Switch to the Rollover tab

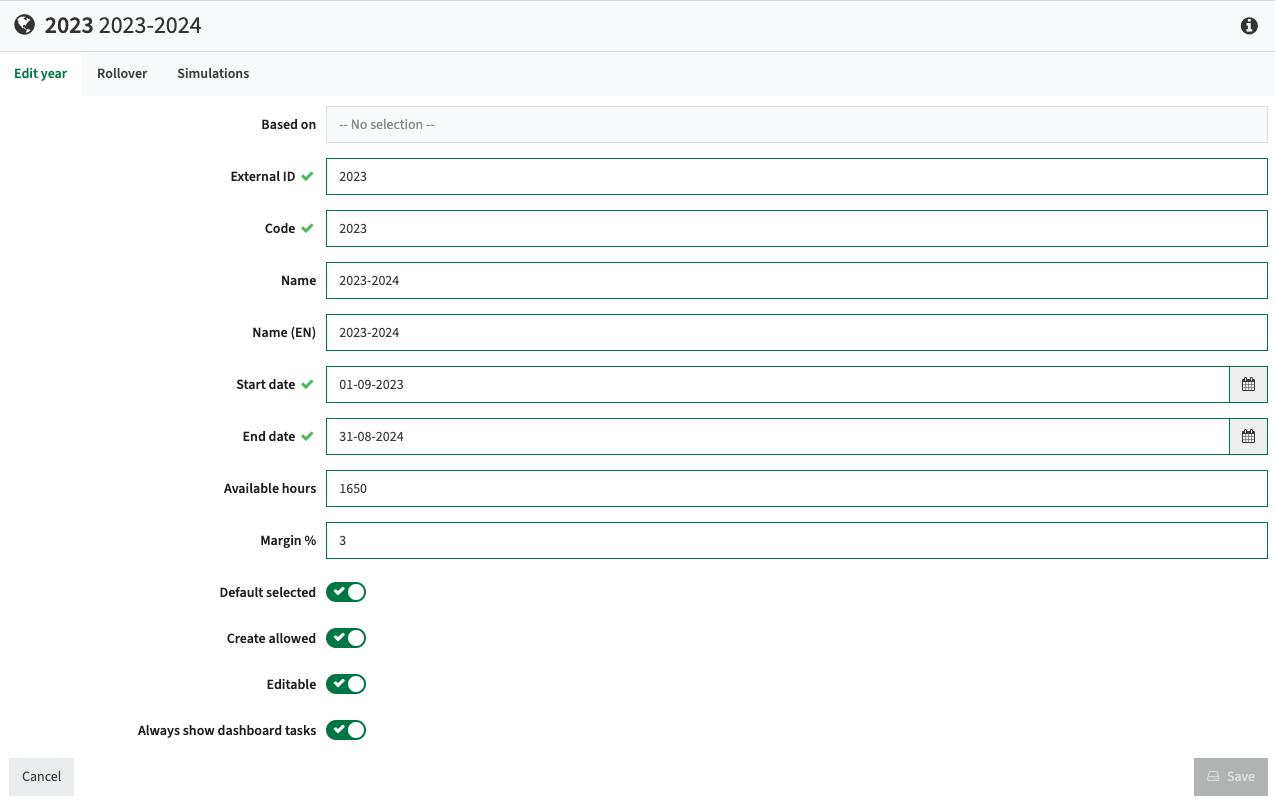(x=122, y=73)
